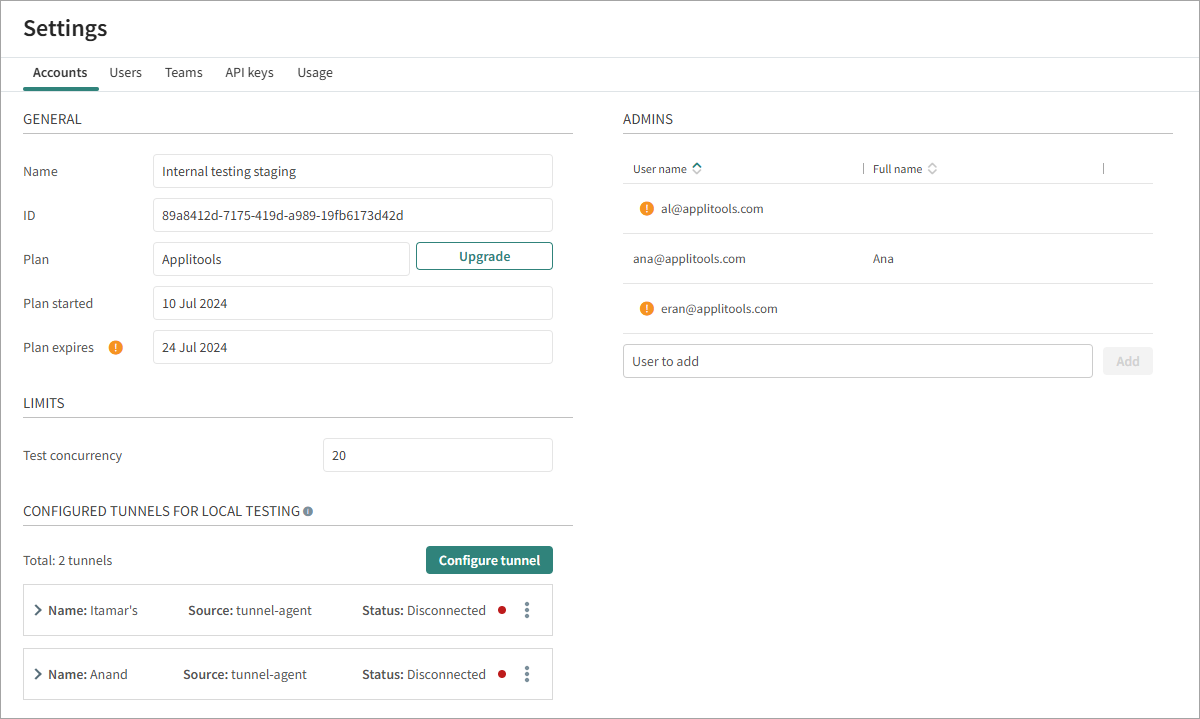Open the three-dot menu for Itamar's tunnel
This screenshot has height=719, width=1200.
click(527, 610)
